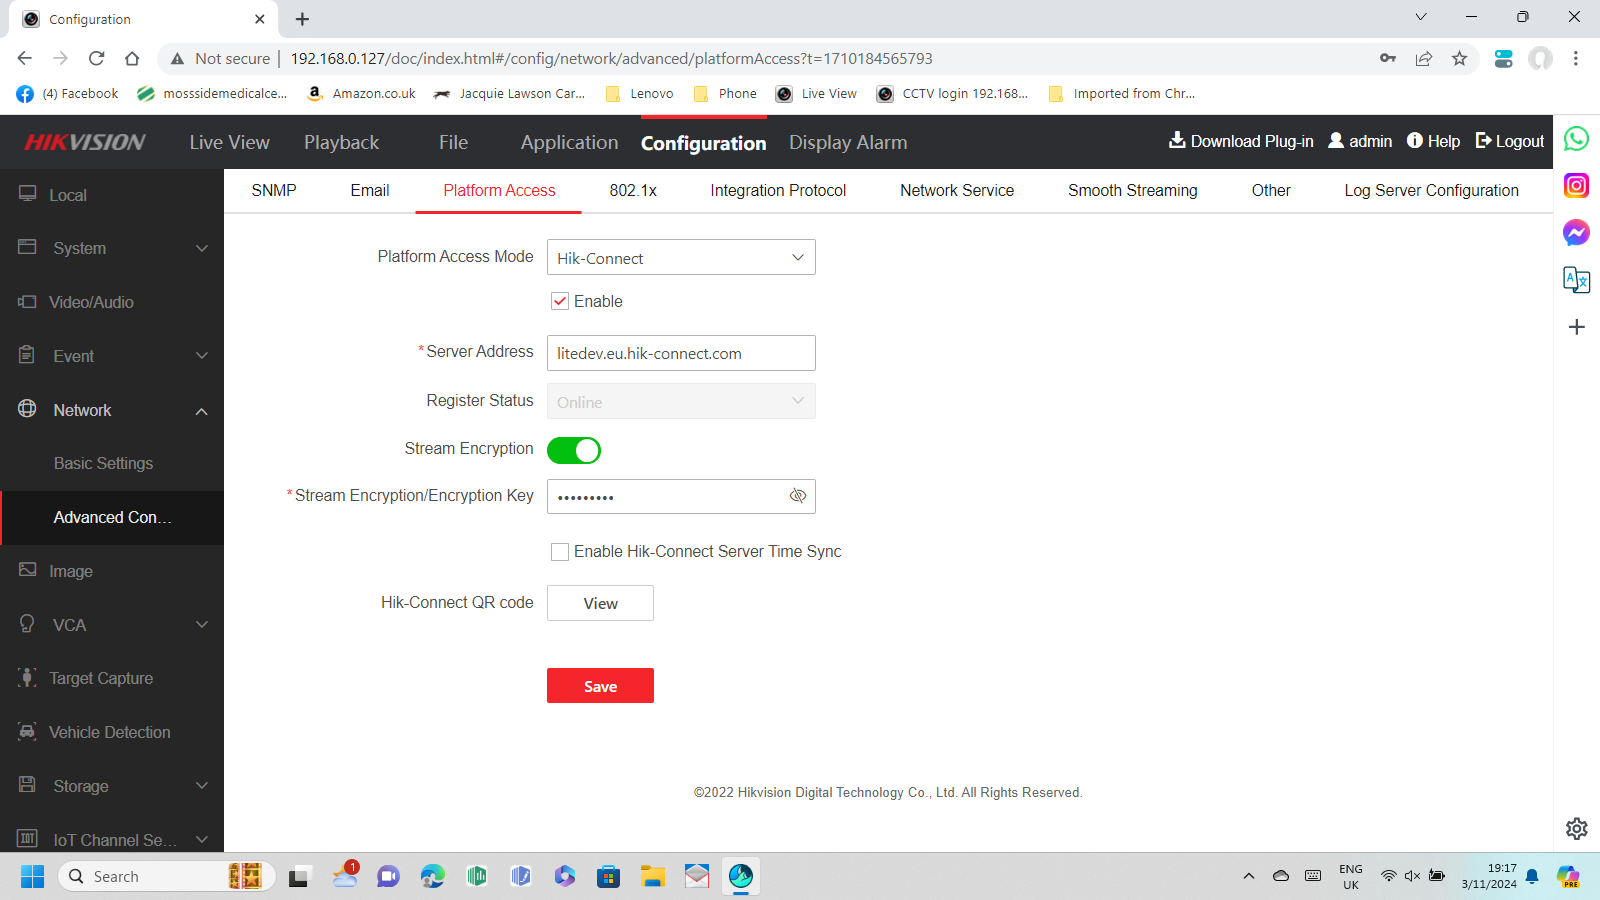The width and height of the screenshot is (1600, 900).
Task: Open Messenger in browser sidebar
Action: point(1576,233)
